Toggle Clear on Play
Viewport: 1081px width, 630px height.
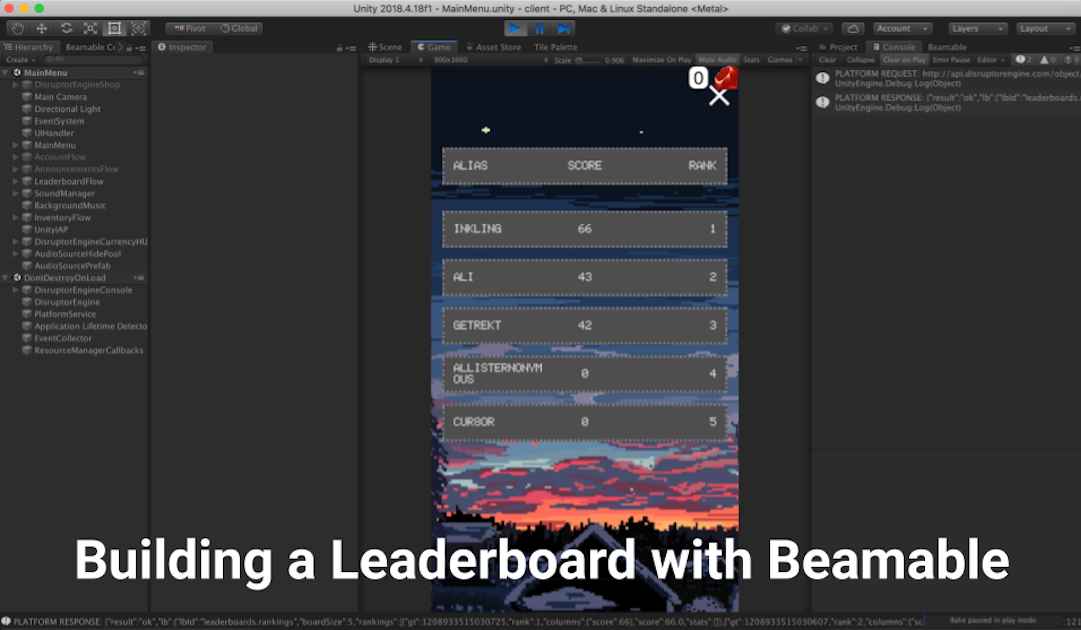coord(904,60)
